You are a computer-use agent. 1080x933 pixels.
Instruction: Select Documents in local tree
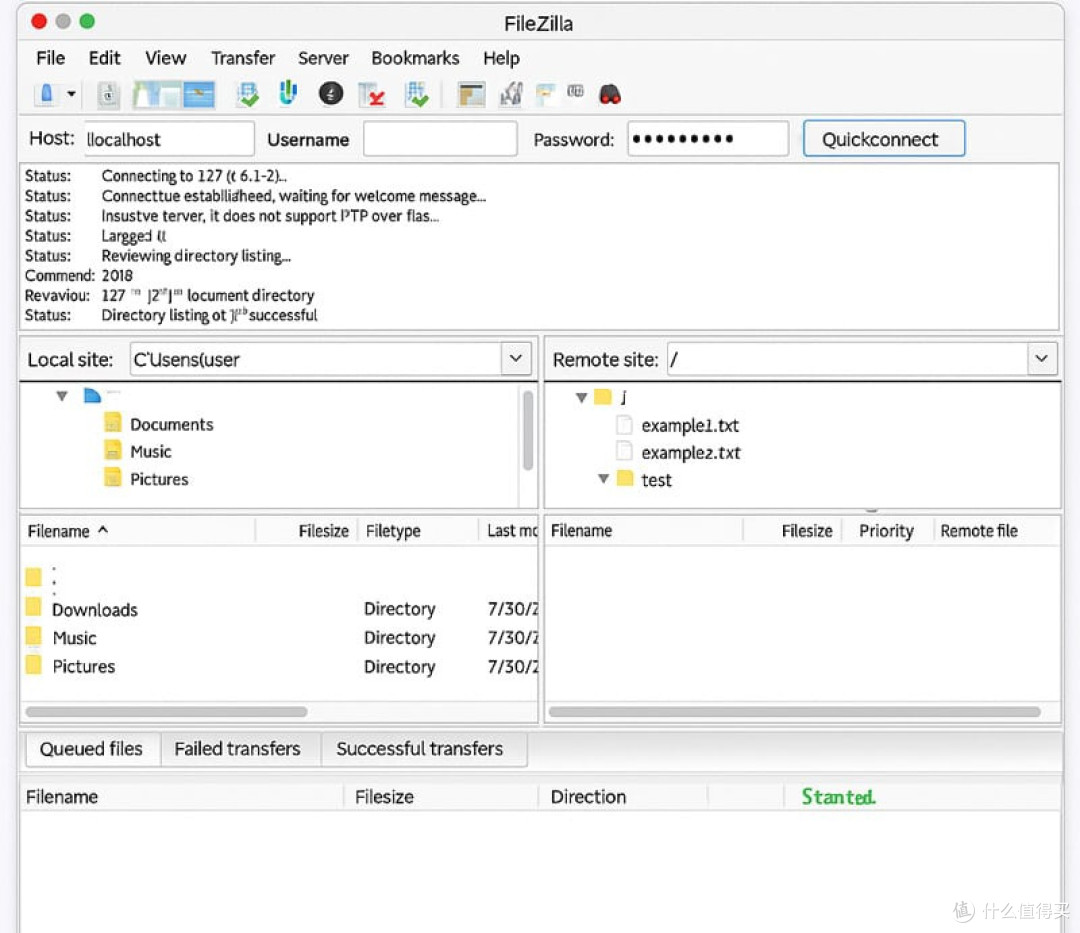pos(172,424)
